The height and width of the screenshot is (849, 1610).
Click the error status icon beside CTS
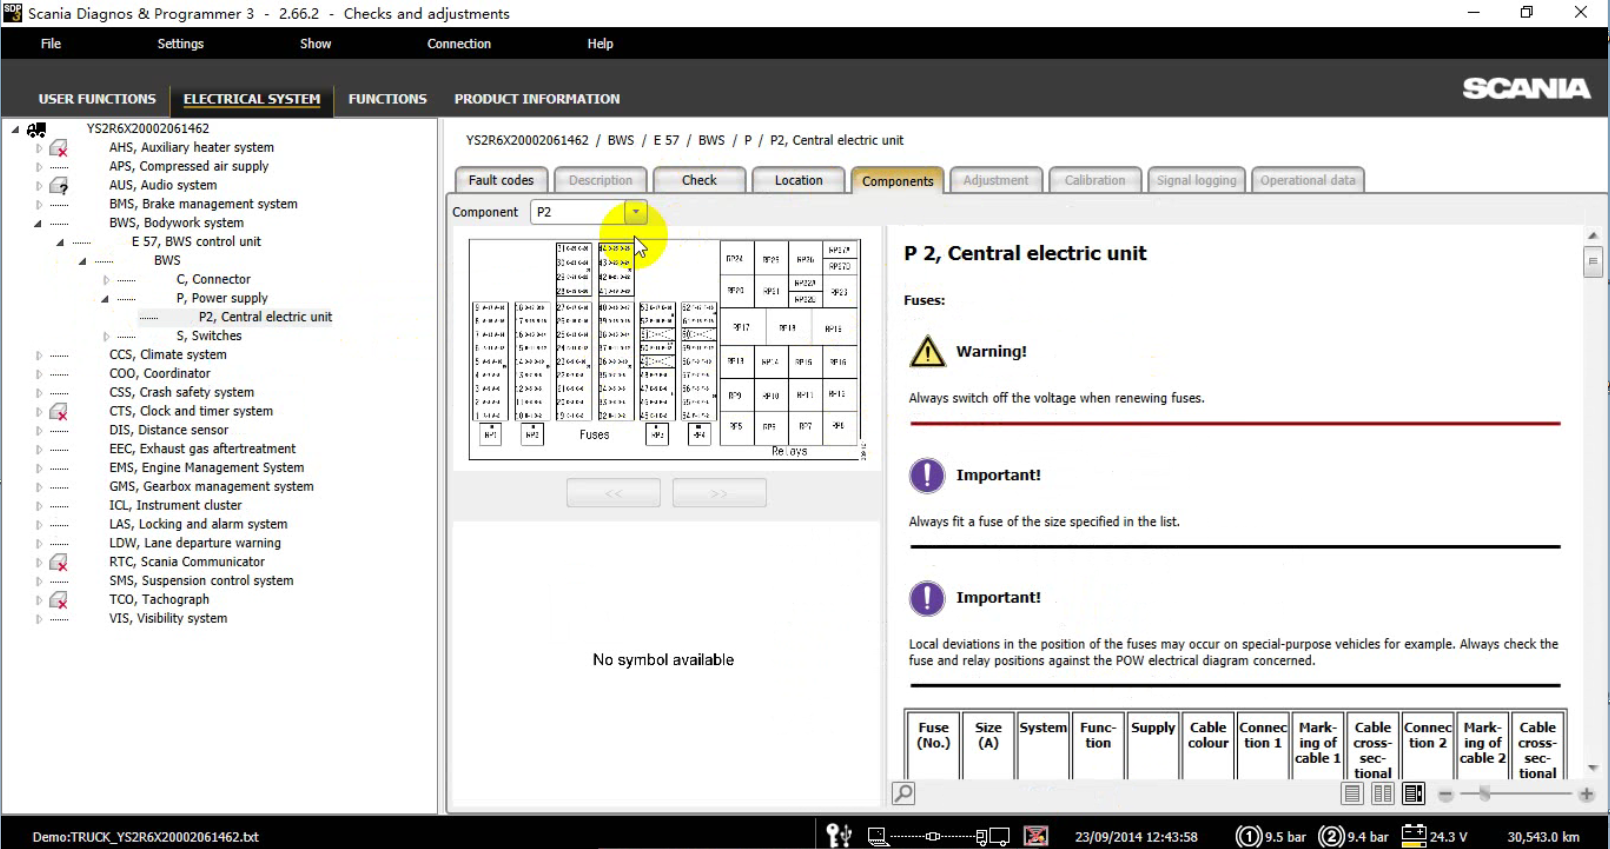coord(59,411)
